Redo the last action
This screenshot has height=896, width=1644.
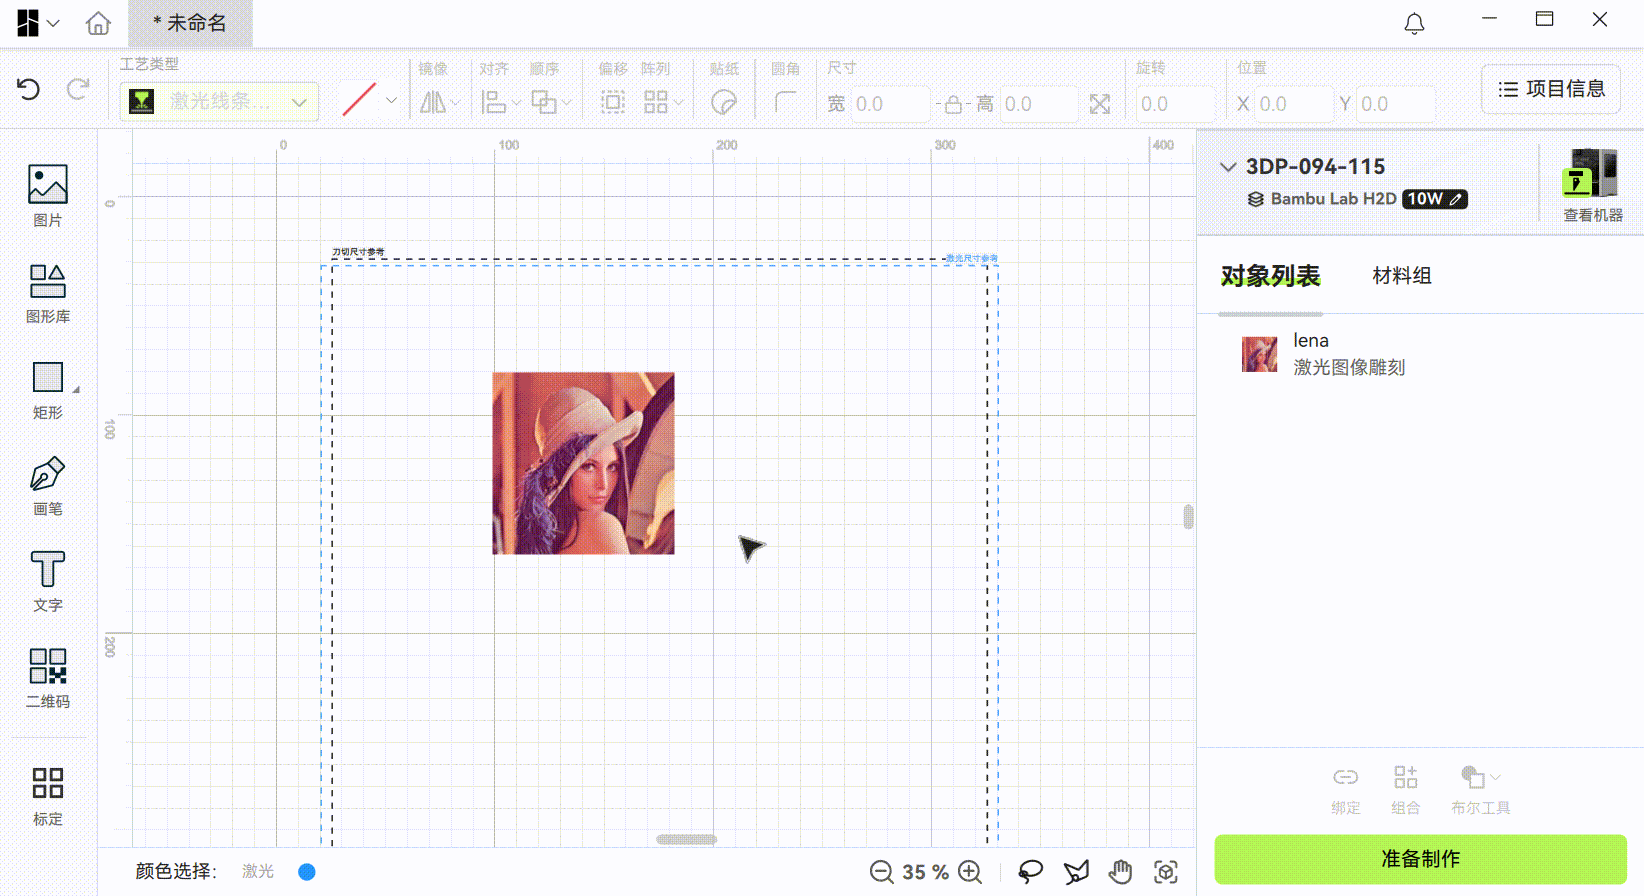coord(78,89)
